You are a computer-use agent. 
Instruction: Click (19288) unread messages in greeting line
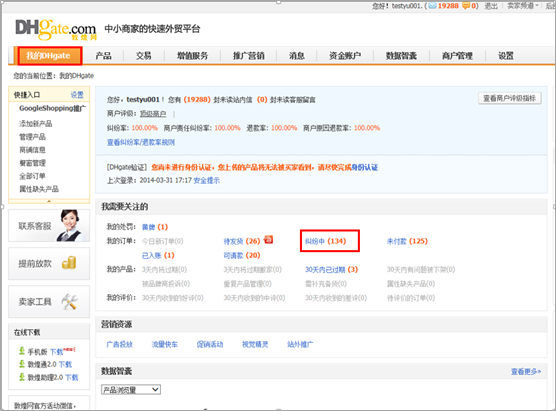[197, 100]
